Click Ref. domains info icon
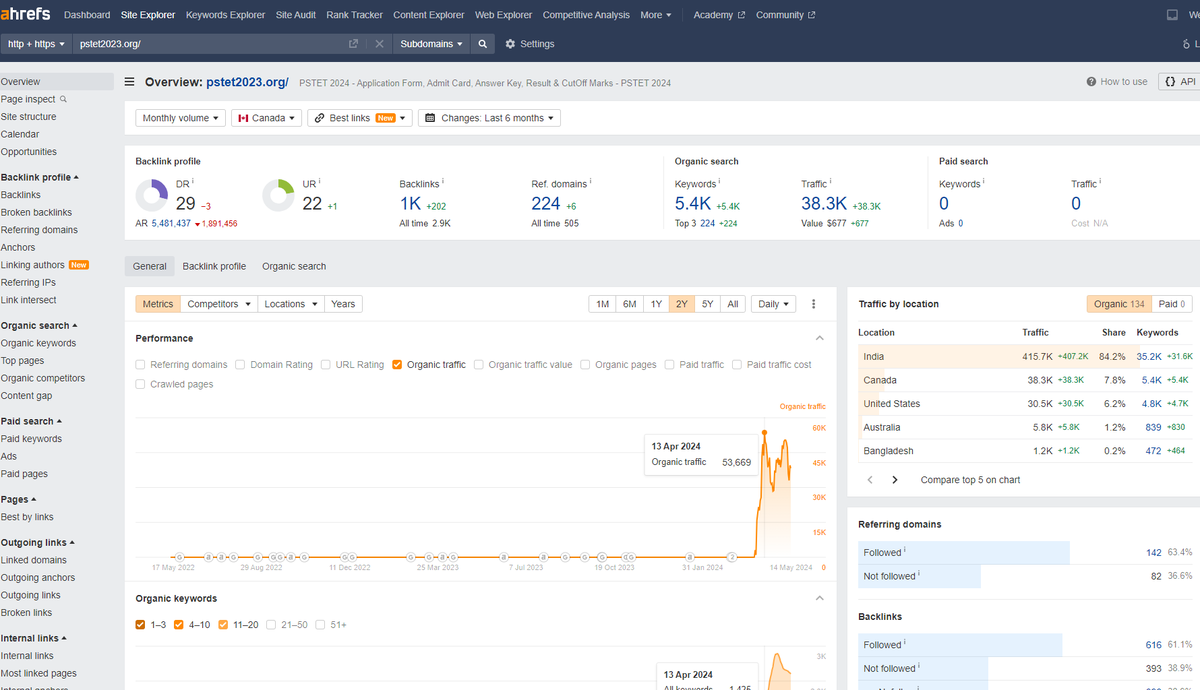The image size is (1200, 690). click(591, 182)
